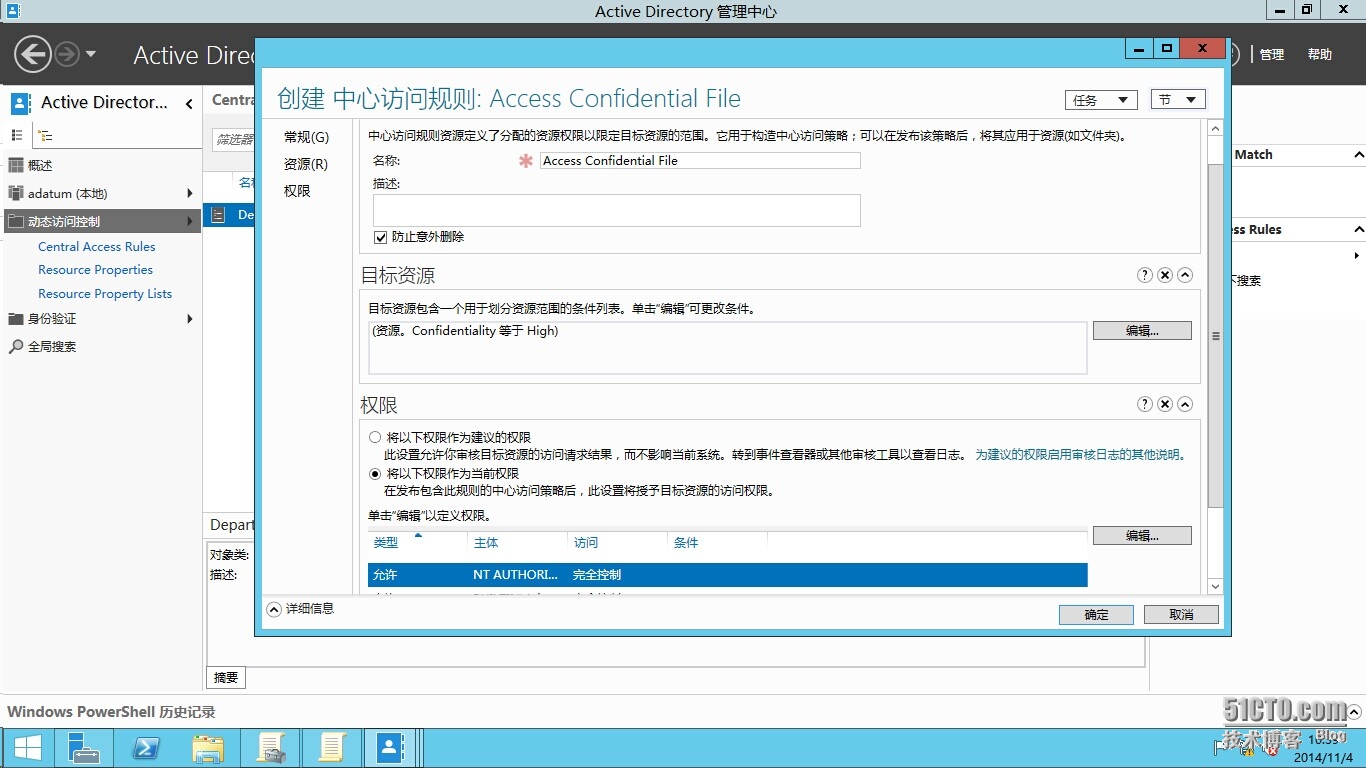Screen dimensions: 1366x768
Task: Open navigation history dropdown arrow
Action: (x=91, y=54)
